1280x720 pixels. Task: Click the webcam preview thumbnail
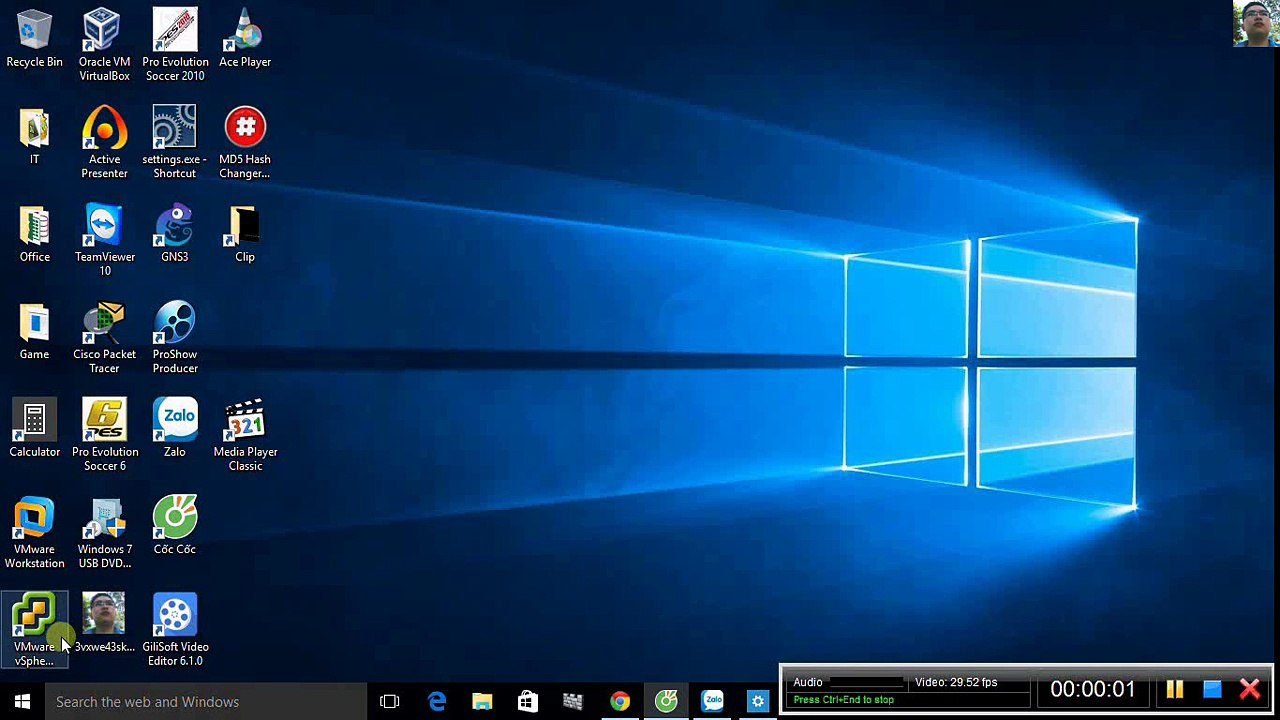click(1256, 24)
